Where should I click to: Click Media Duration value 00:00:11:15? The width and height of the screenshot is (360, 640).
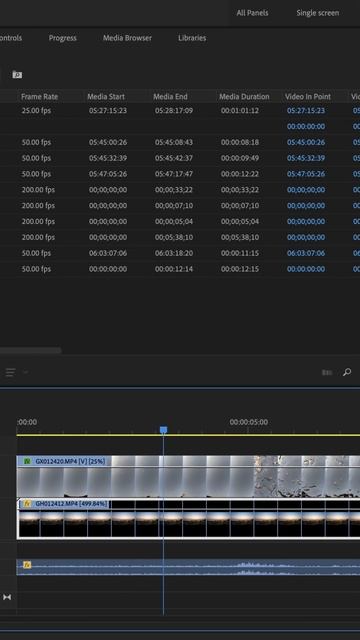(x=240, y=253)
